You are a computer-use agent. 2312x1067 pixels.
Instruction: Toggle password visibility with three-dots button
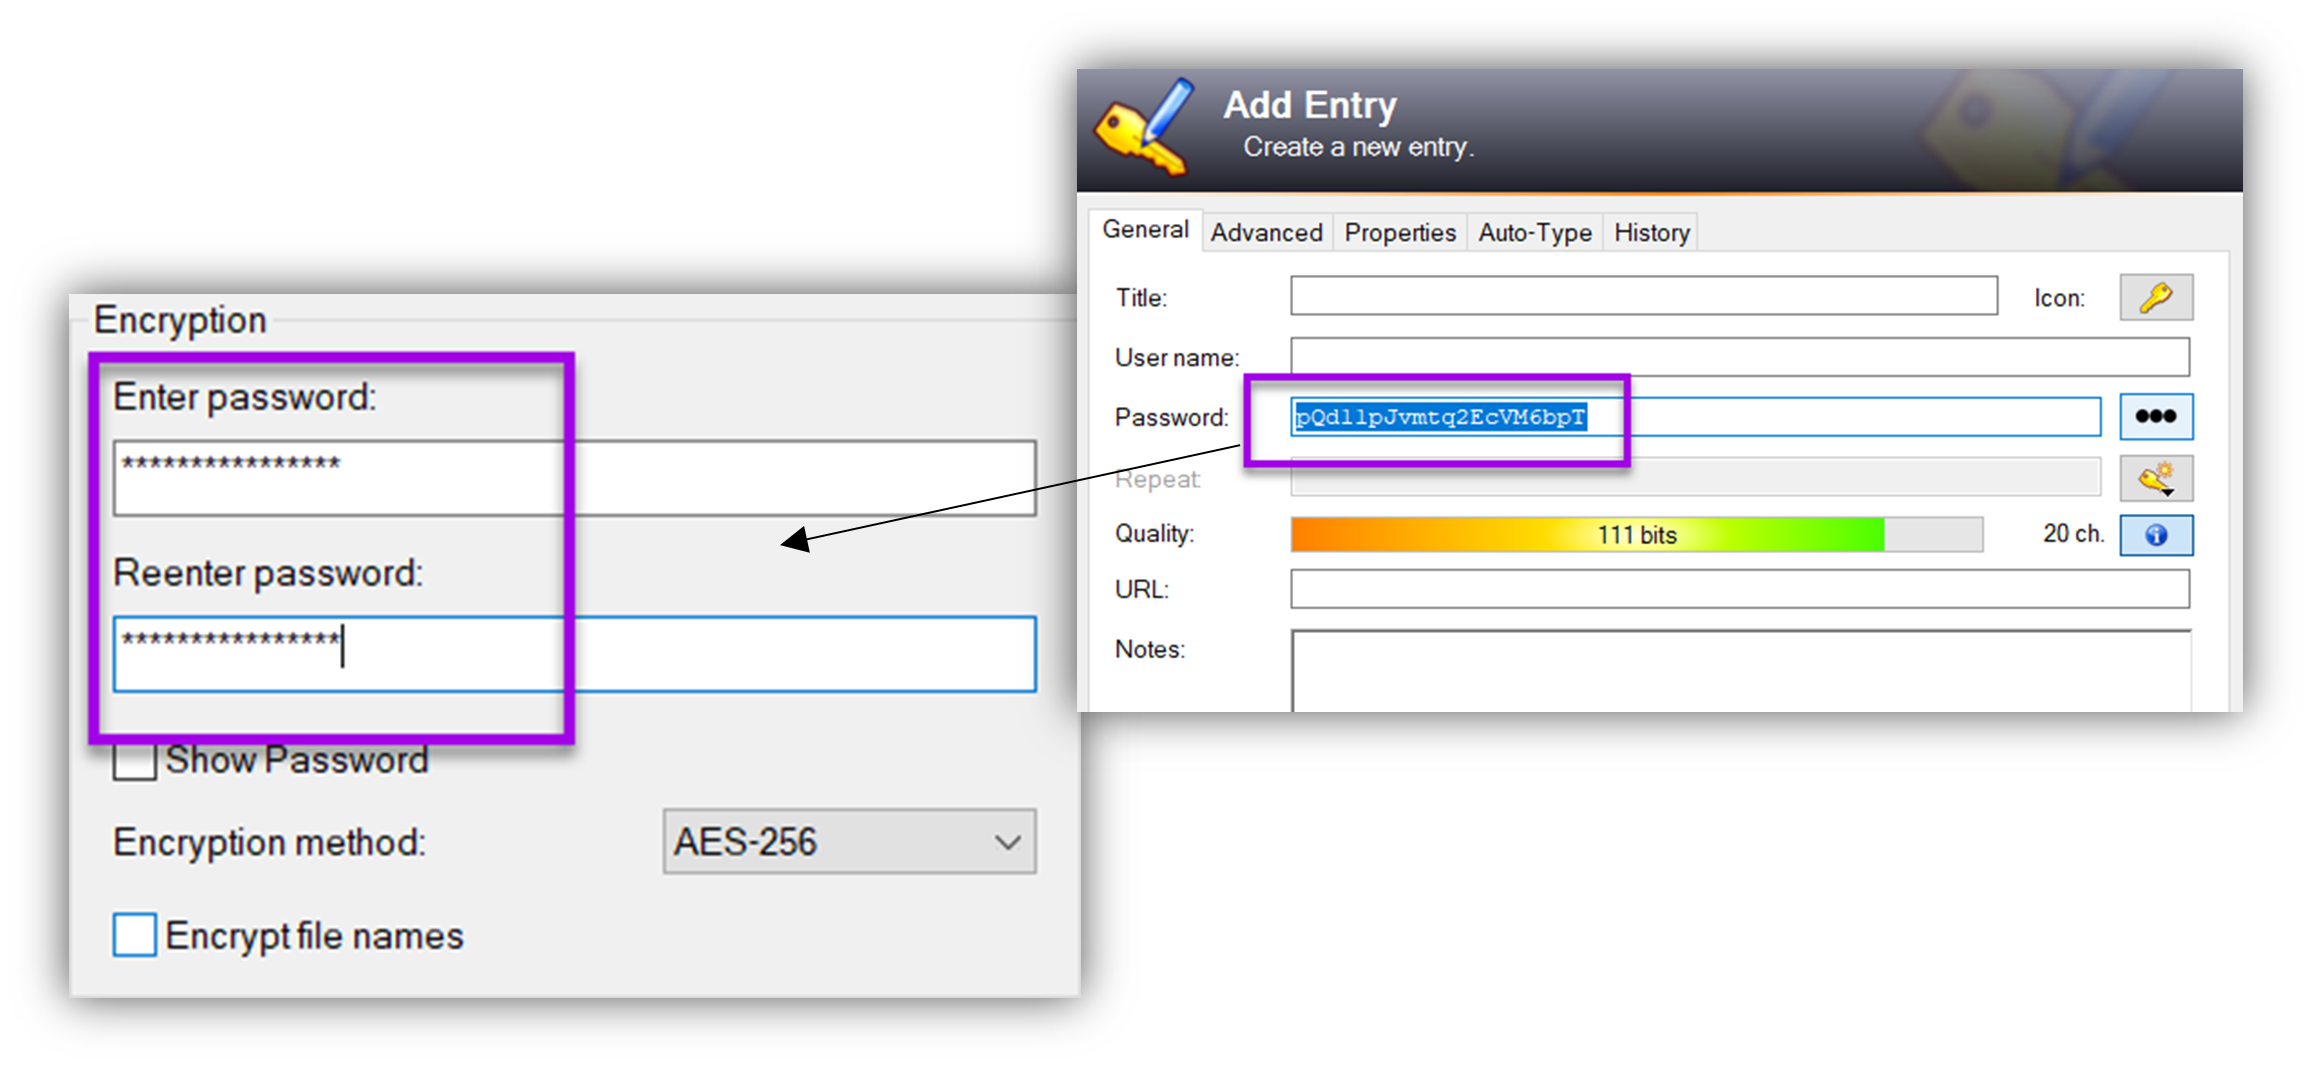pyautogui.click(x=2155, y=417)
